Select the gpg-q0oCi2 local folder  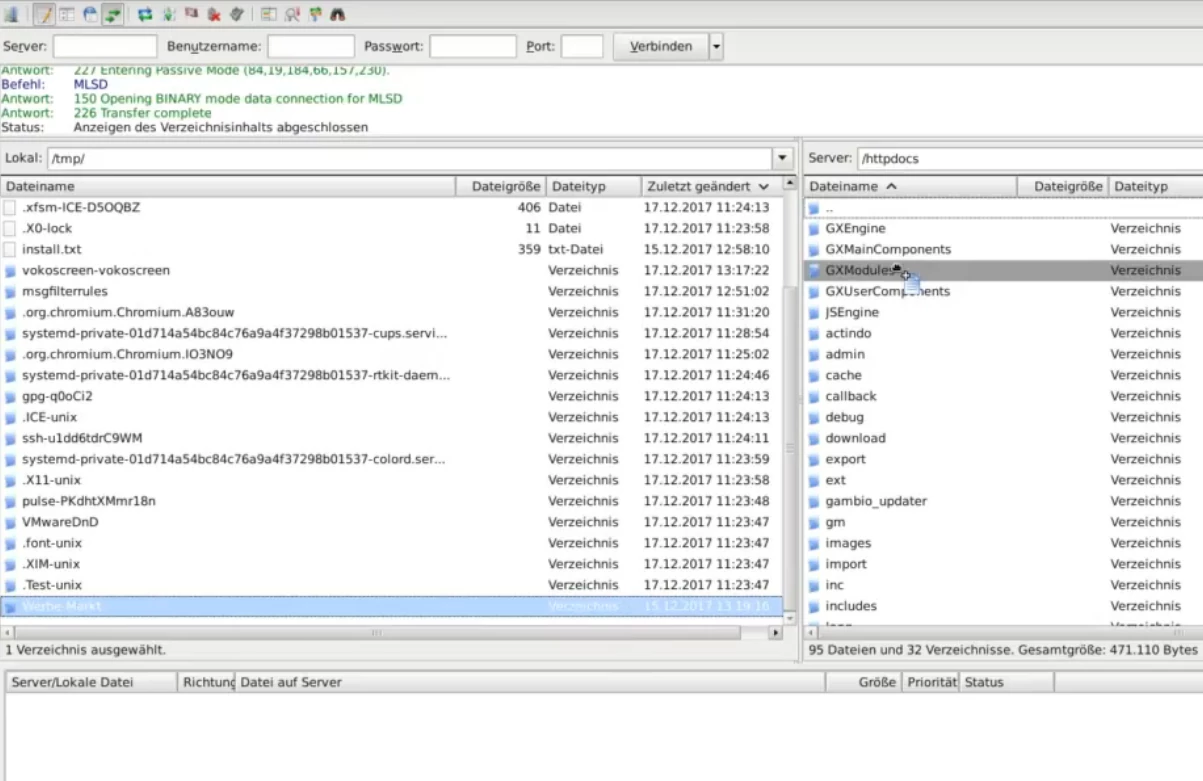(392, 396)
